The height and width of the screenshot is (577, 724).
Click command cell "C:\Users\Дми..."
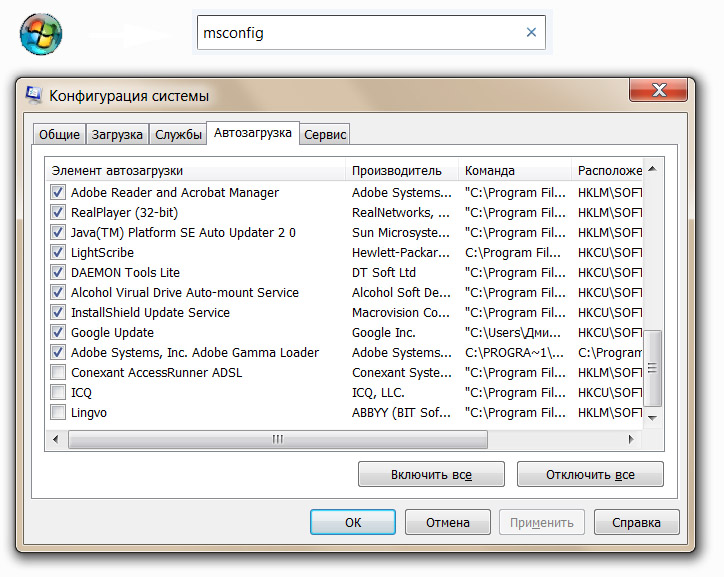coord(513,332)
